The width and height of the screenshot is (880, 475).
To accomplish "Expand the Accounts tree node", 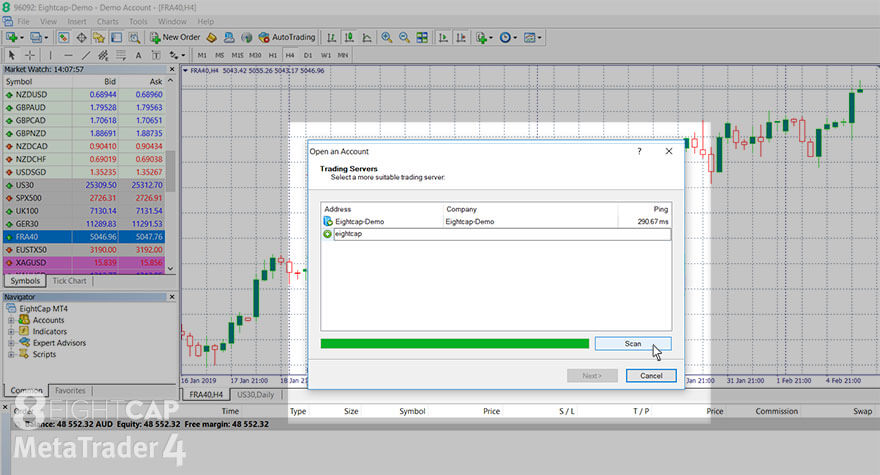I will 12,320.
